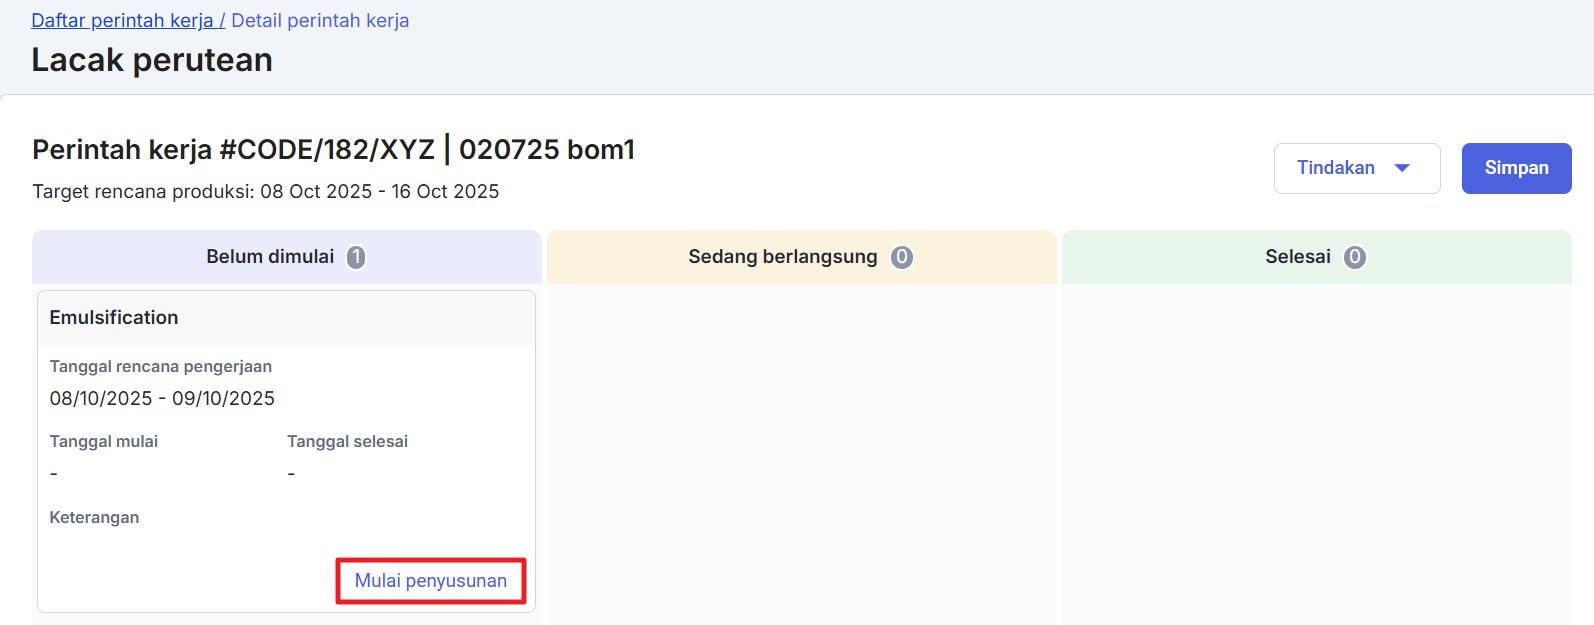This screenshot has height=625, width=1594.
Task: Save changes with the Simpan button
Action: tap(1516, 168)
